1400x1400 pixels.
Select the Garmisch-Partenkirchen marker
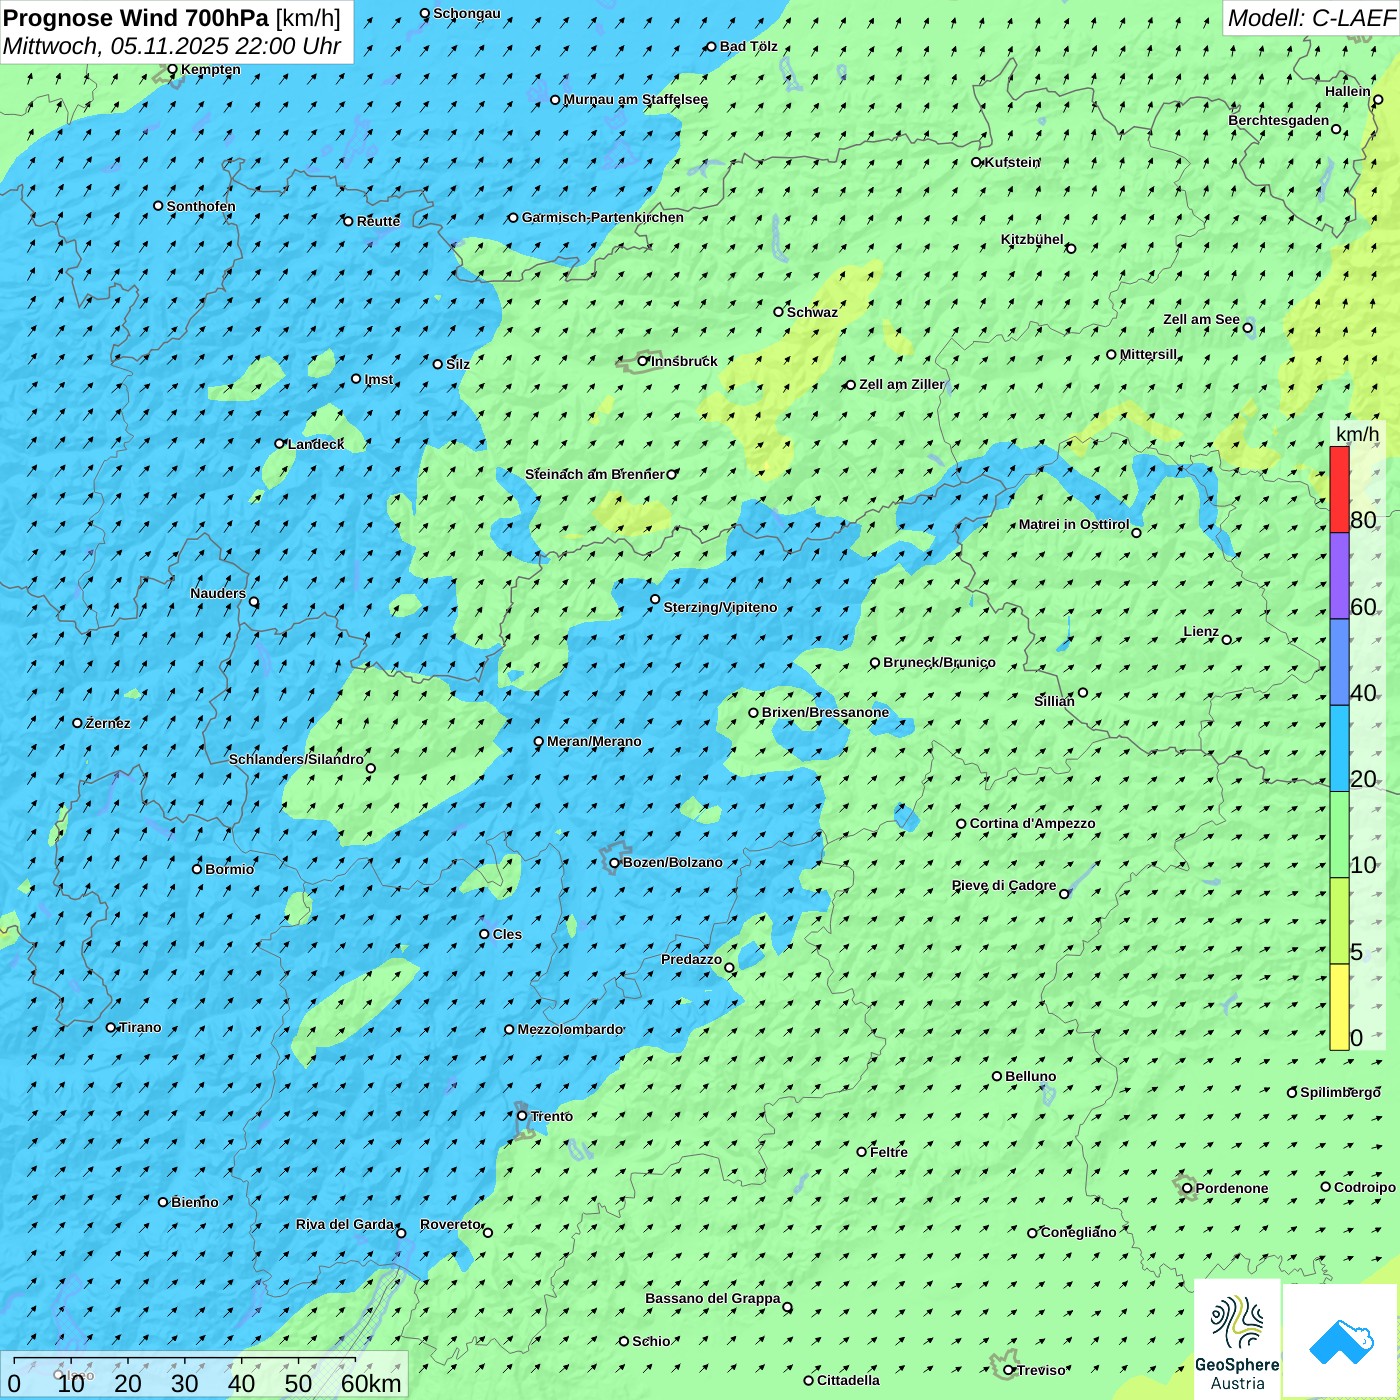coord(513,218)
